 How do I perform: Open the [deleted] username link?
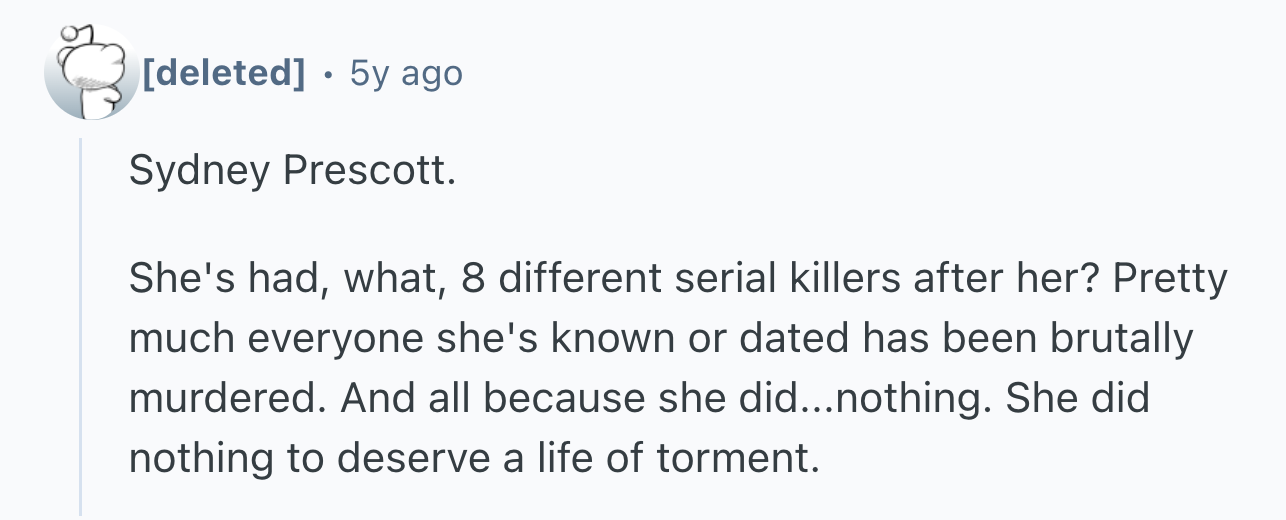tap(224, 73)
